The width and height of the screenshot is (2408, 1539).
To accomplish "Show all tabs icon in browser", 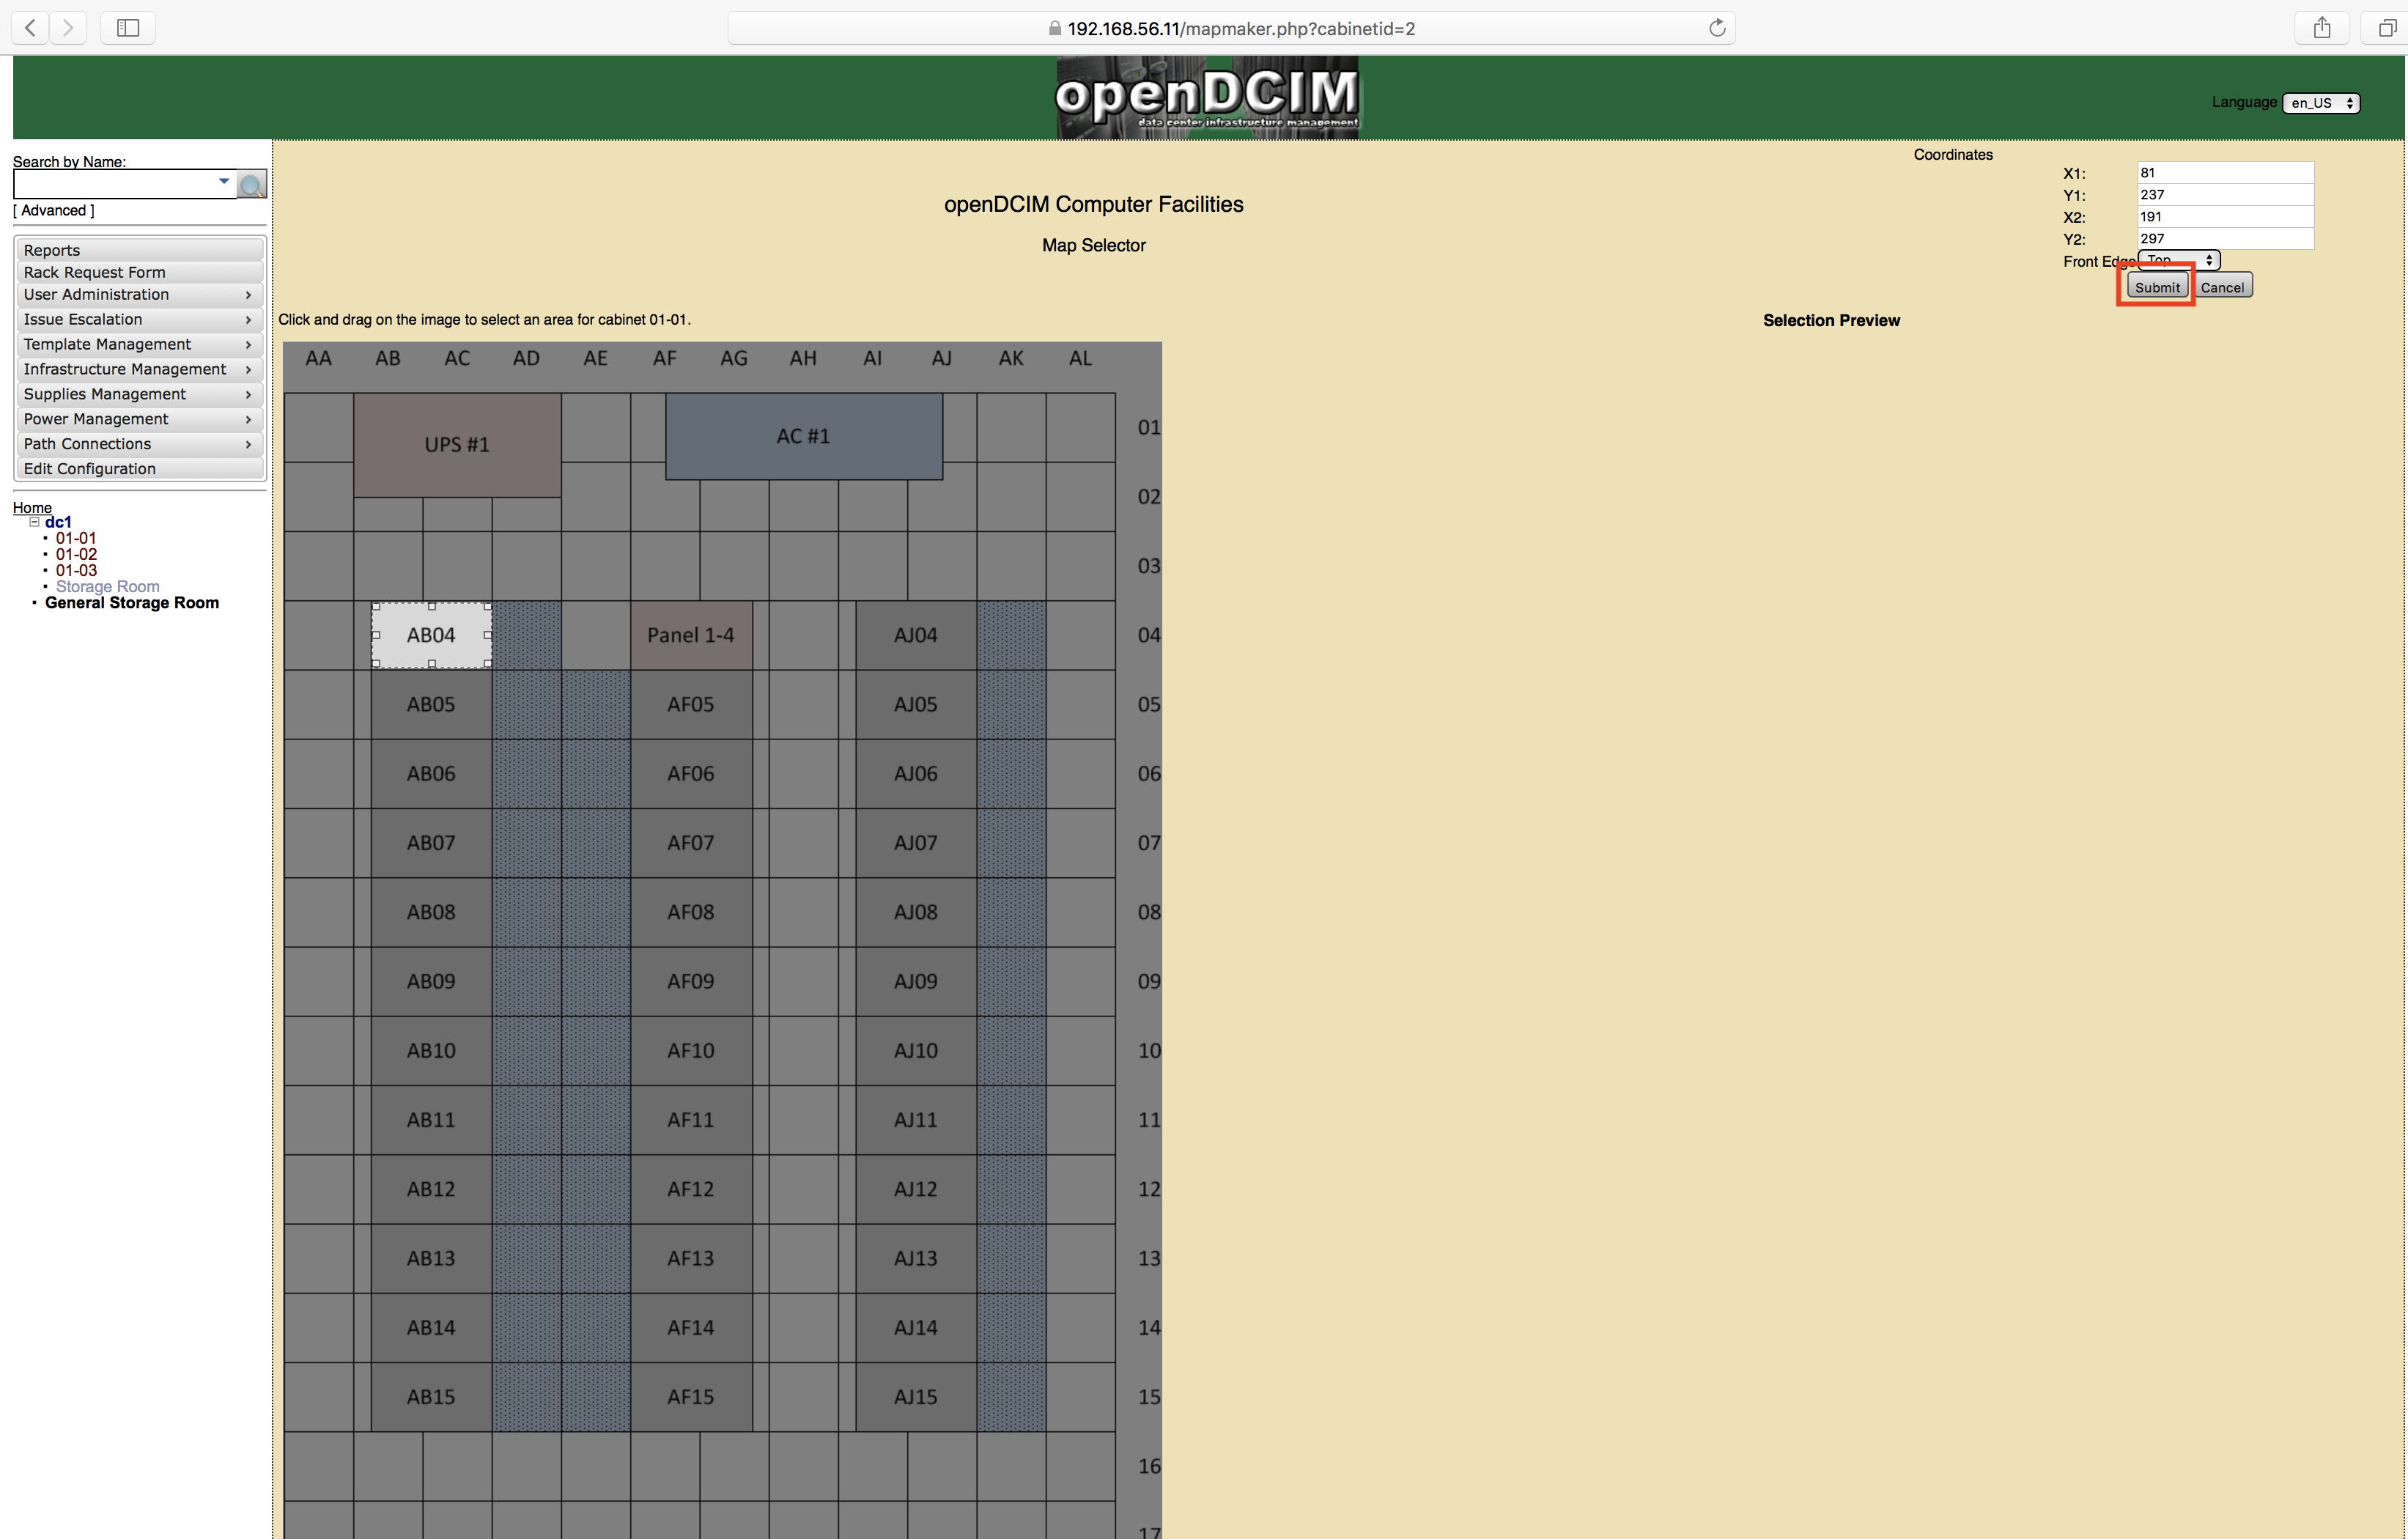I will 2386,28.
